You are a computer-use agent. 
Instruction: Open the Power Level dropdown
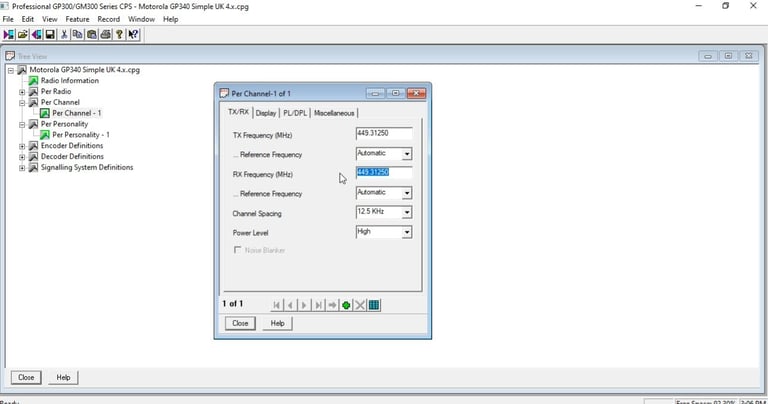point(407,232)
